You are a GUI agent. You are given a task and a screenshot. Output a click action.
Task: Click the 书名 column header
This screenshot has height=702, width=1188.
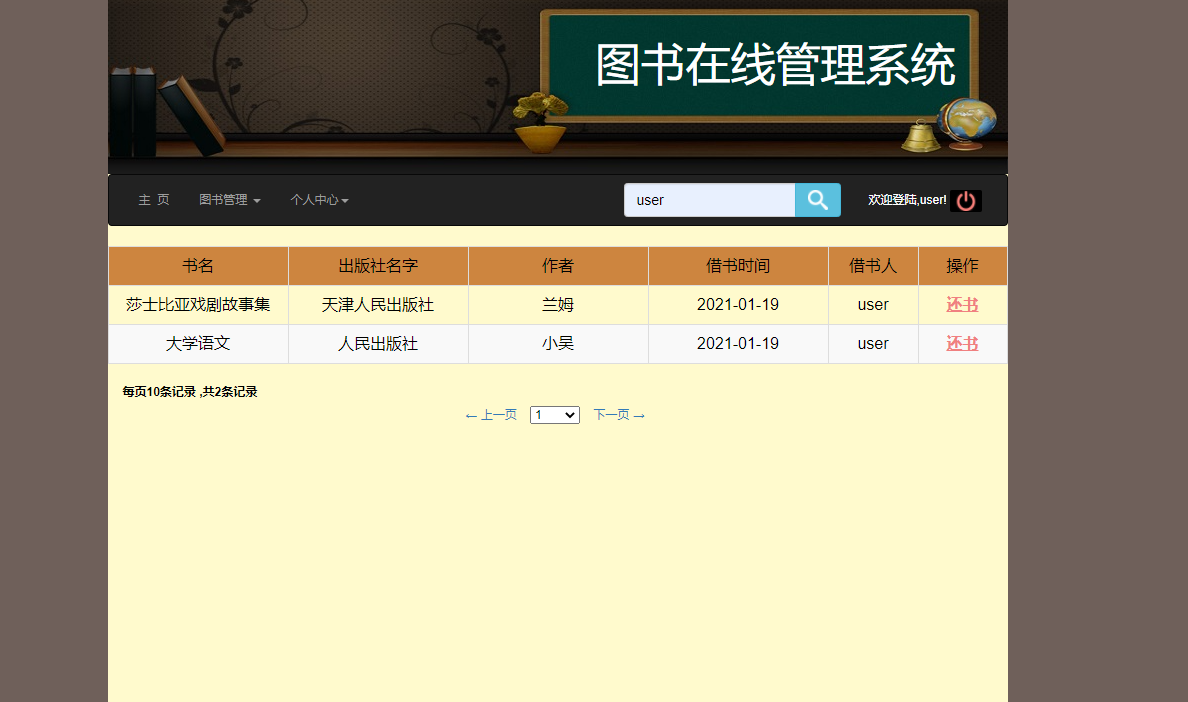point(197,265)
